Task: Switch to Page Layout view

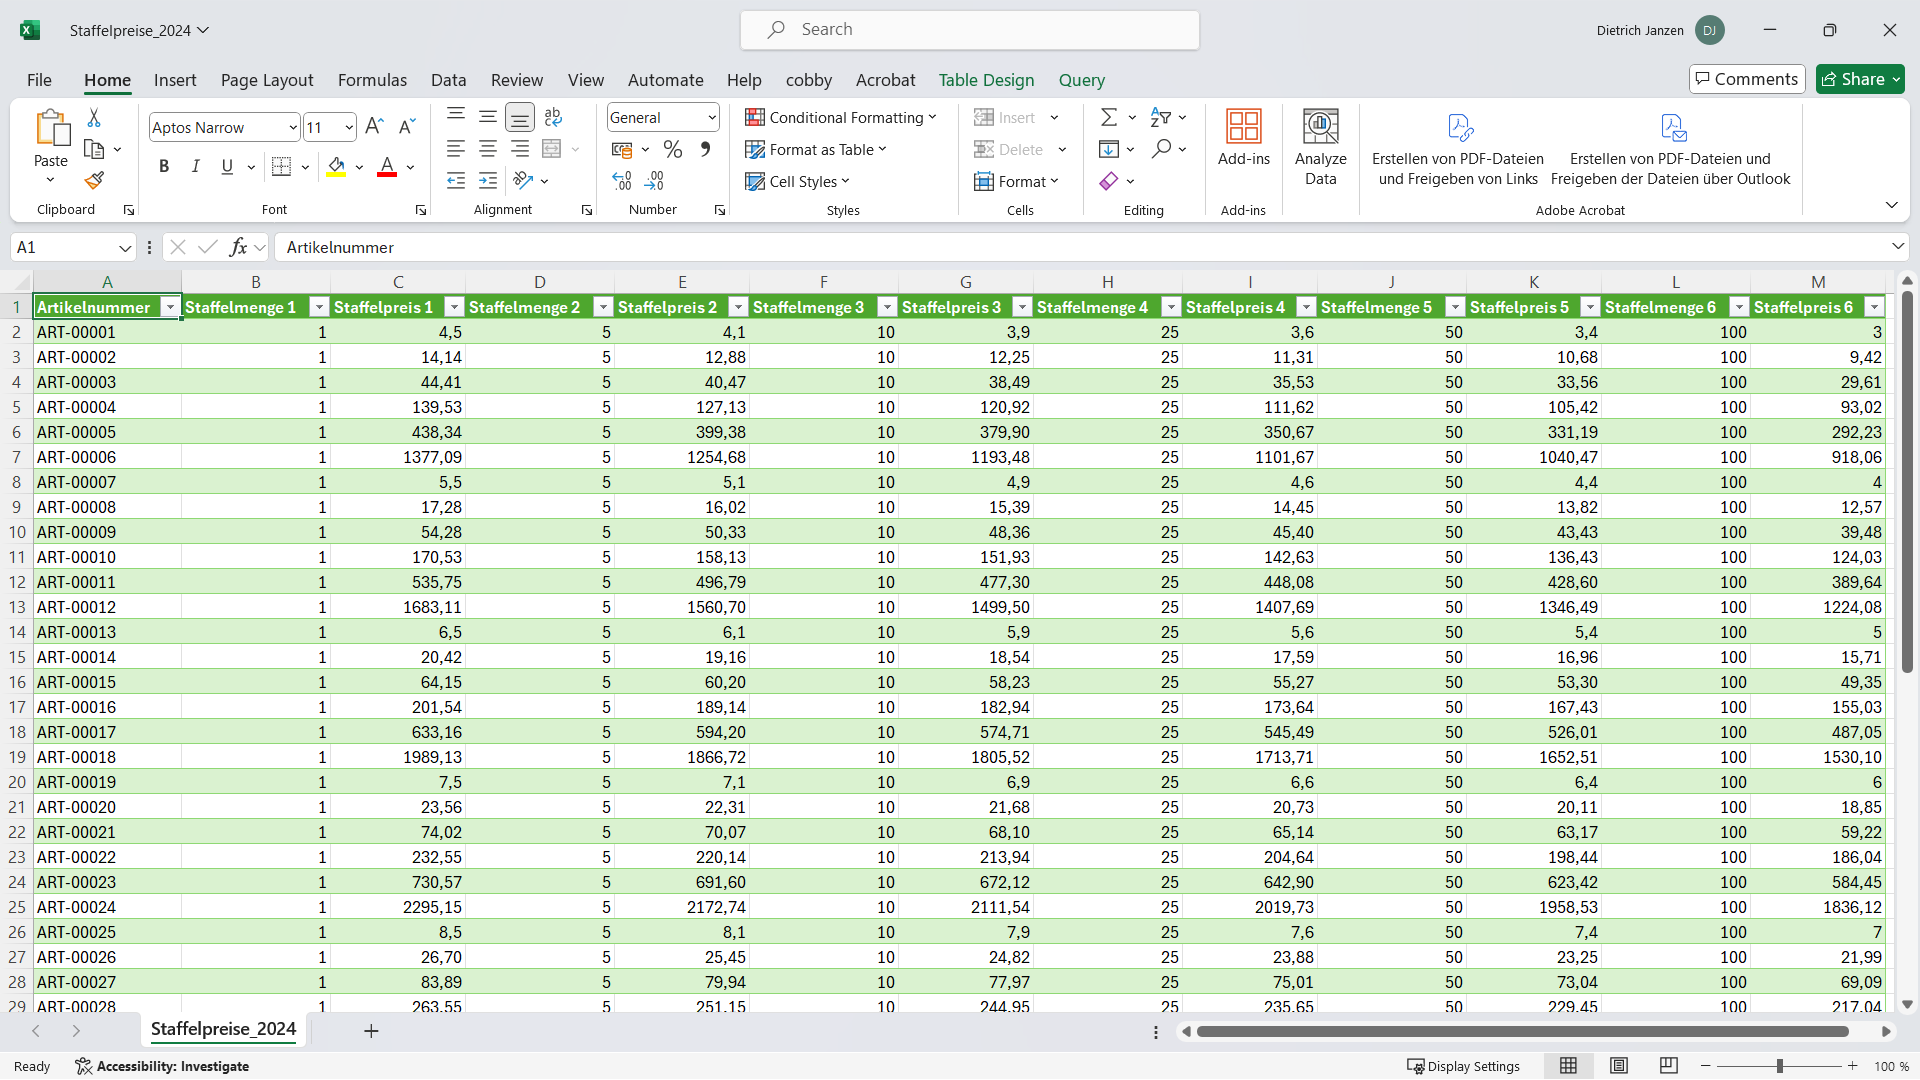Action: click(x=1618, y=1066)
